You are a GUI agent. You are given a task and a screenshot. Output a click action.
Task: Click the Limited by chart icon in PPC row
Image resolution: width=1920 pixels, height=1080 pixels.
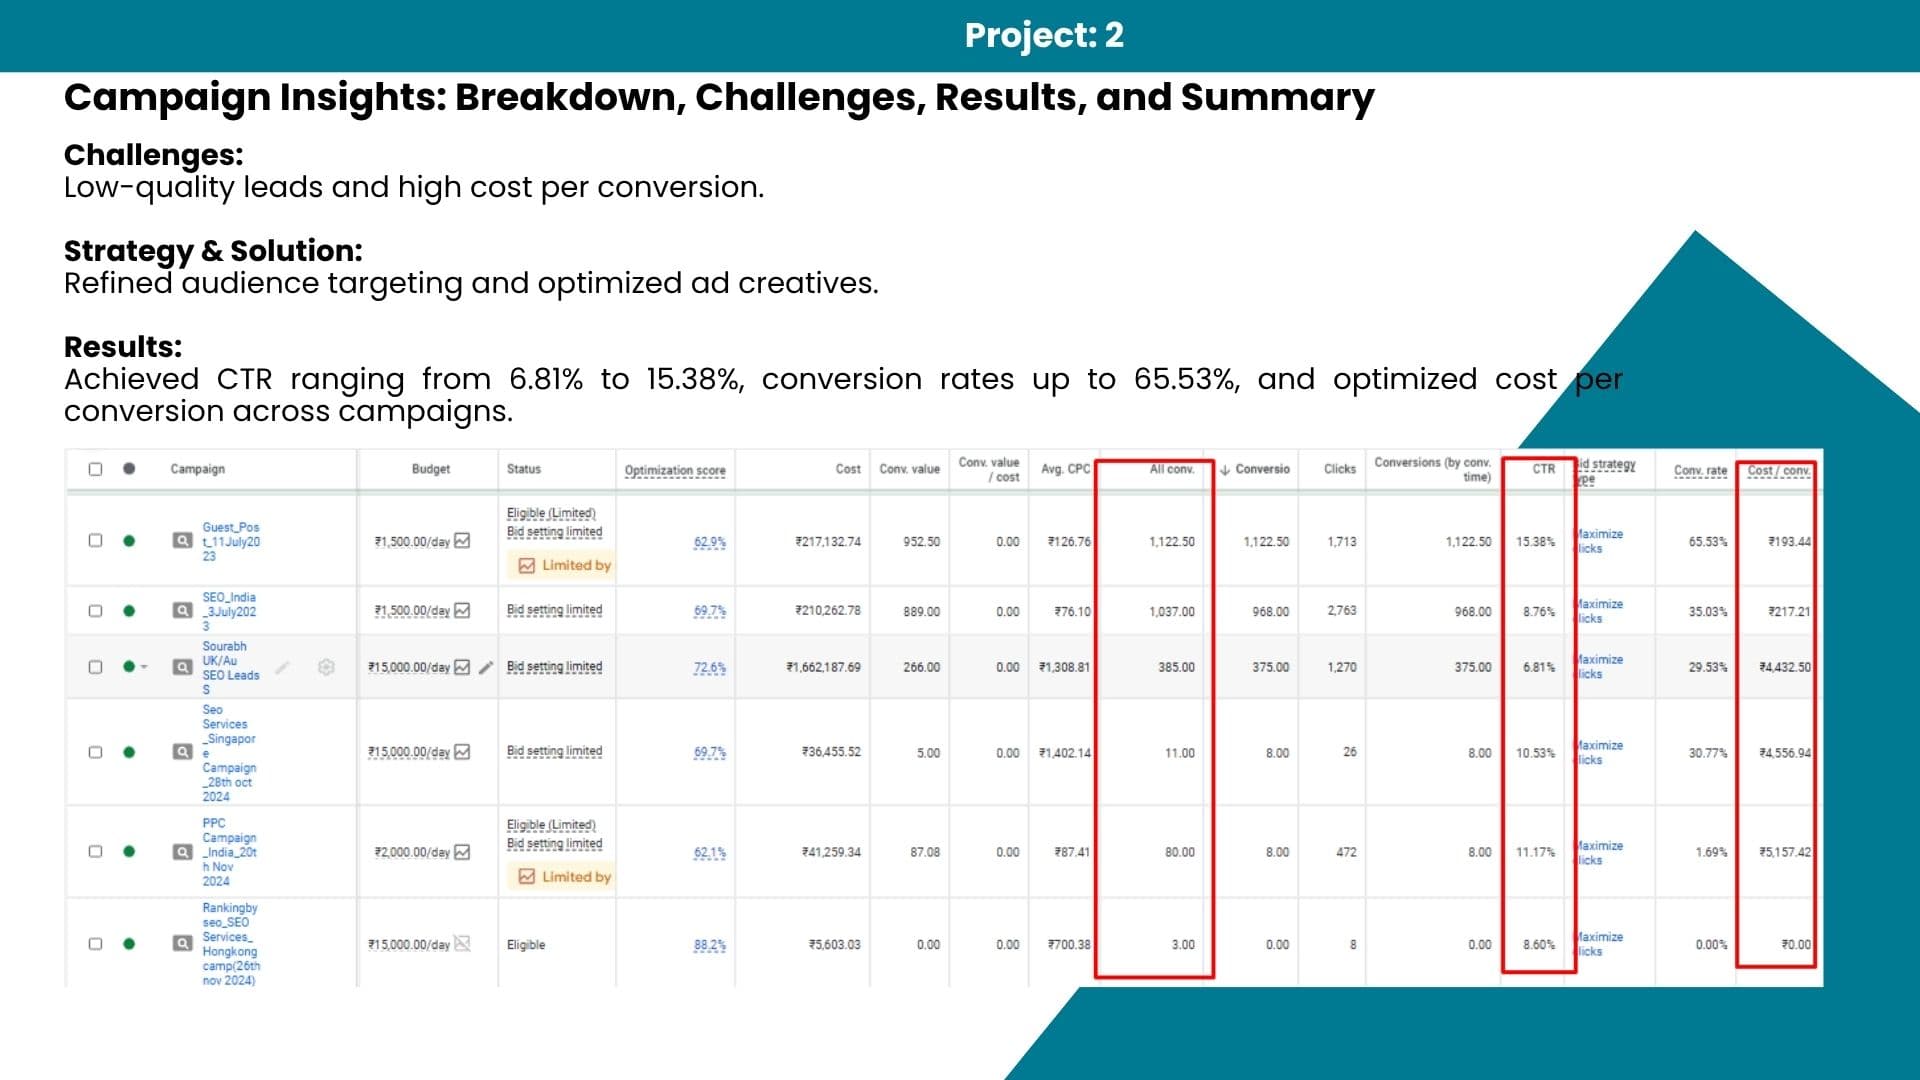(x=527, y=877)
